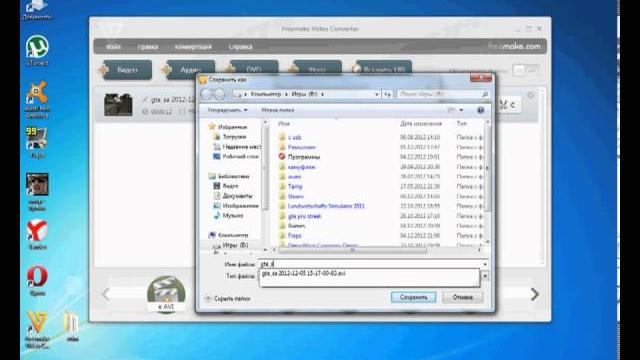640x360 pixels.
Task: Click the Back arrow in Save As dialog
Action: tap(207, 94)
